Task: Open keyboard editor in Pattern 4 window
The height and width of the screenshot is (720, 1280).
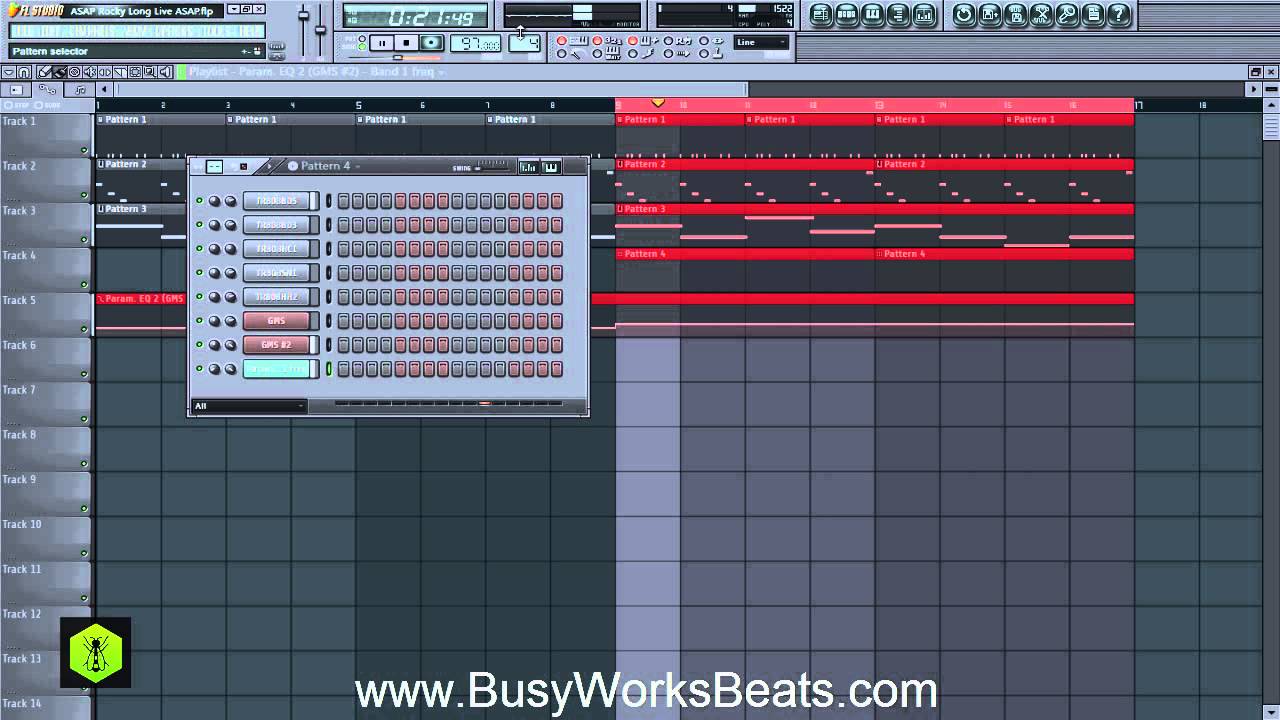Action: click(x=551, y=167)
